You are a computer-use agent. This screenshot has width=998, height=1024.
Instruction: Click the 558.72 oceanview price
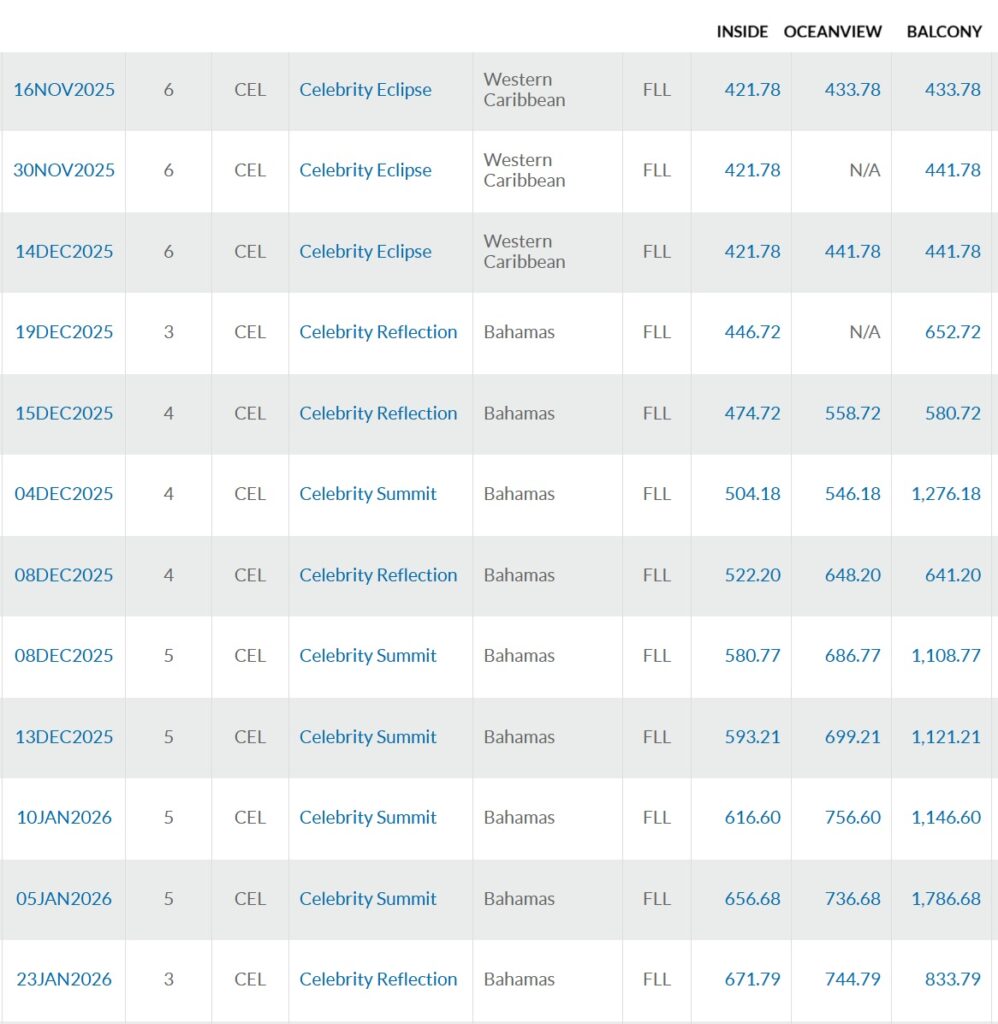(852, 413)
